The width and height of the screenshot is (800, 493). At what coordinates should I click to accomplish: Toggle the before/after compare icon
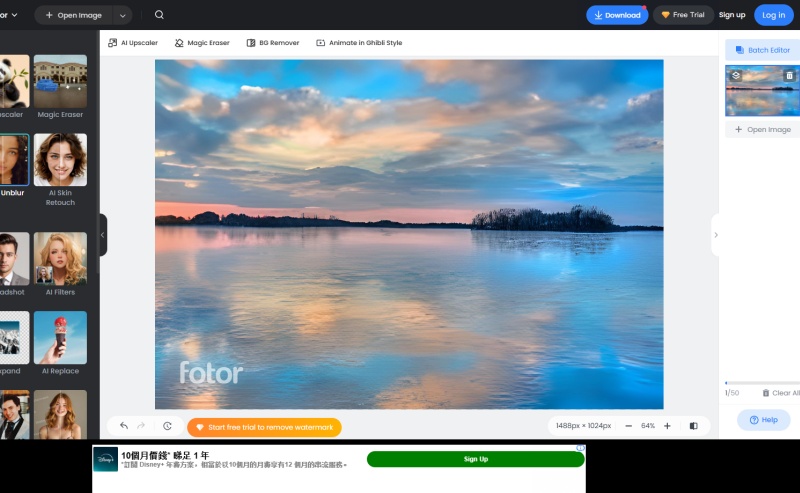(693, 426)
